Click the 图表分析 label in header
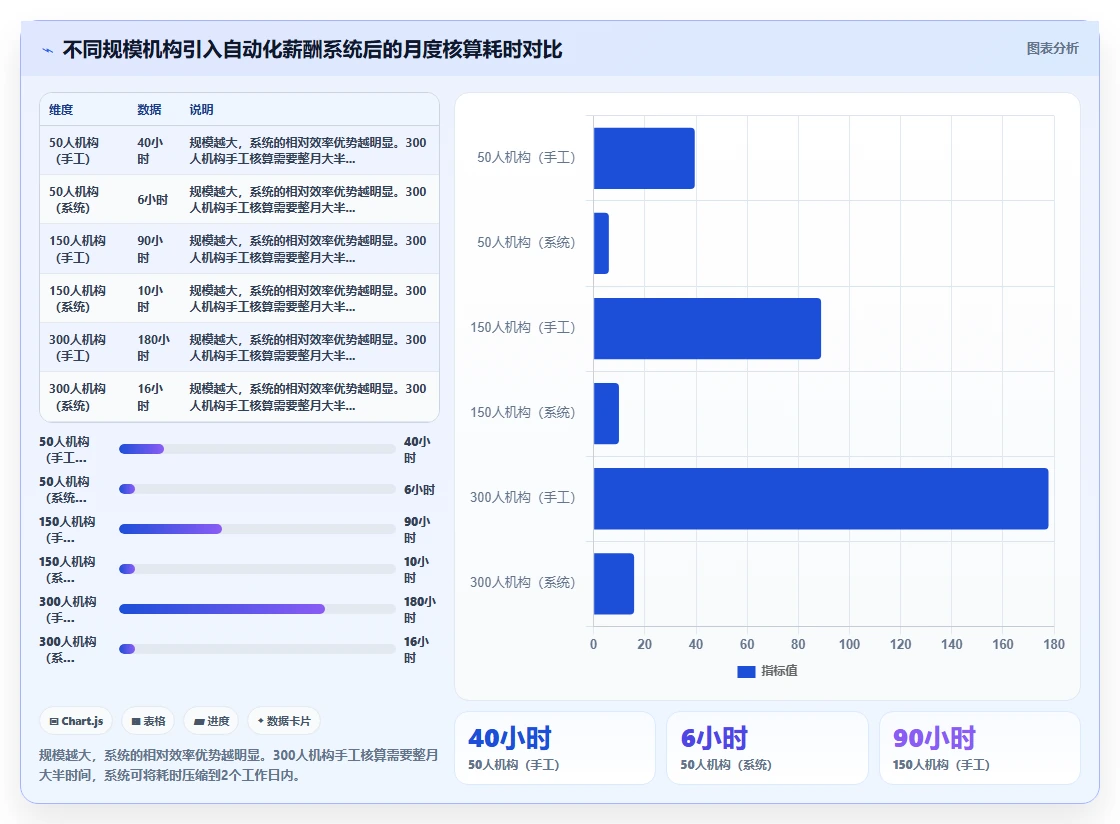The height and width of the screenshot is (824, 1120). [1052, 49]
